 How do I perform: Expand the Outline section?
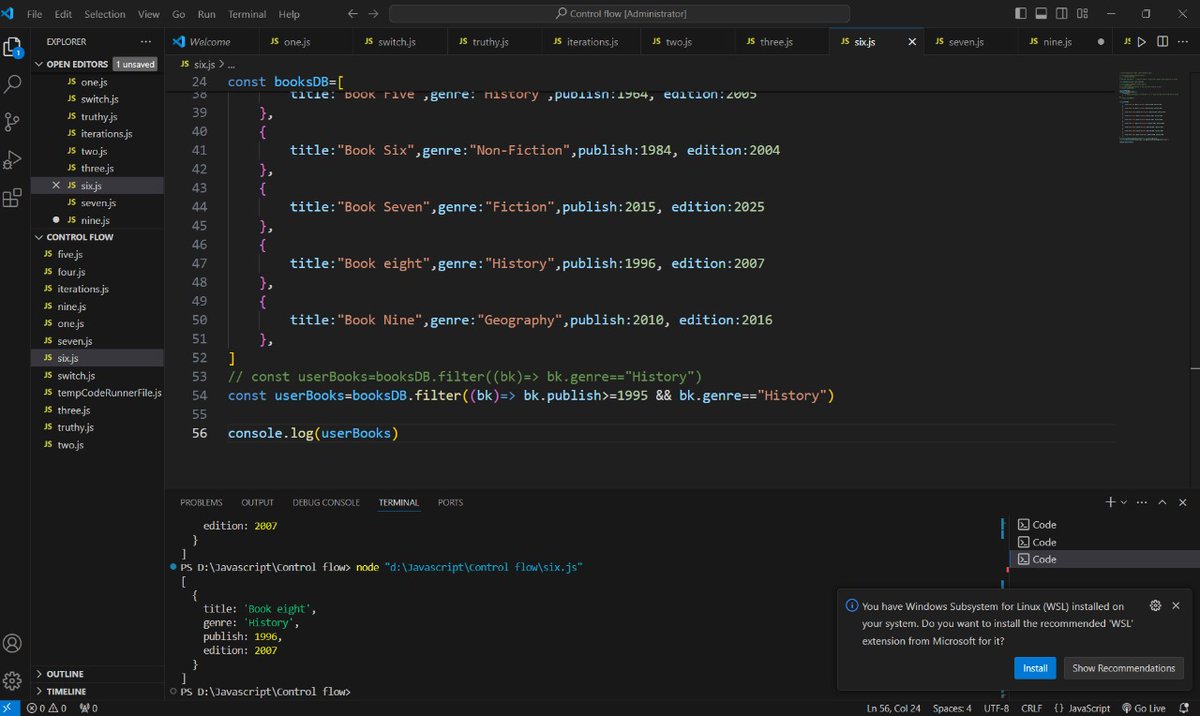[65, 674]
